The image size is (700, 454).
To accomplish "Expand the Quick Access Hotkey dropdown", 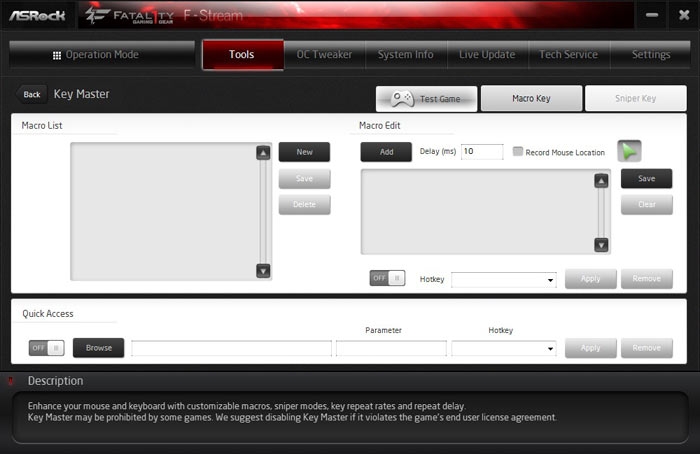I will [x=504, y=348].
